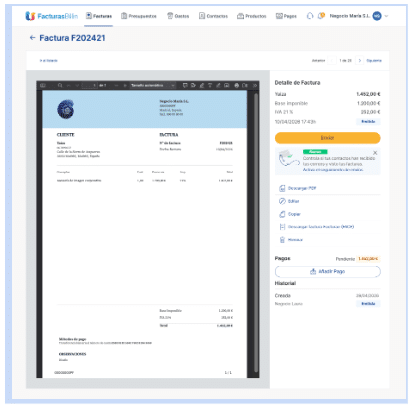Go to the next invoice arrow
Image resolution: width=411 pixels, height=411 pixels.
click(360, 60)
